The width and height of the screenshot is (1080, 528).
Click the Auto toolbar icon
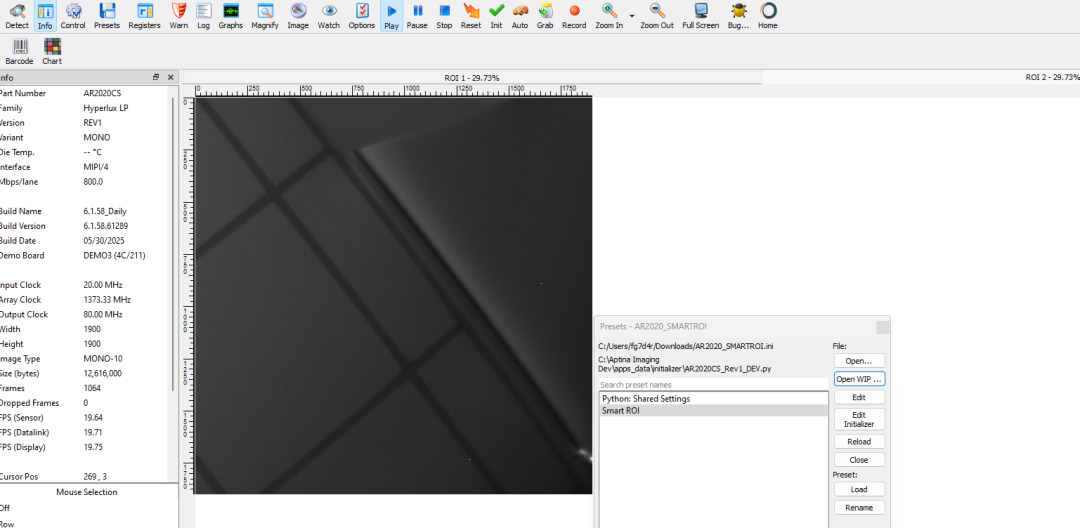coord(520,16)
